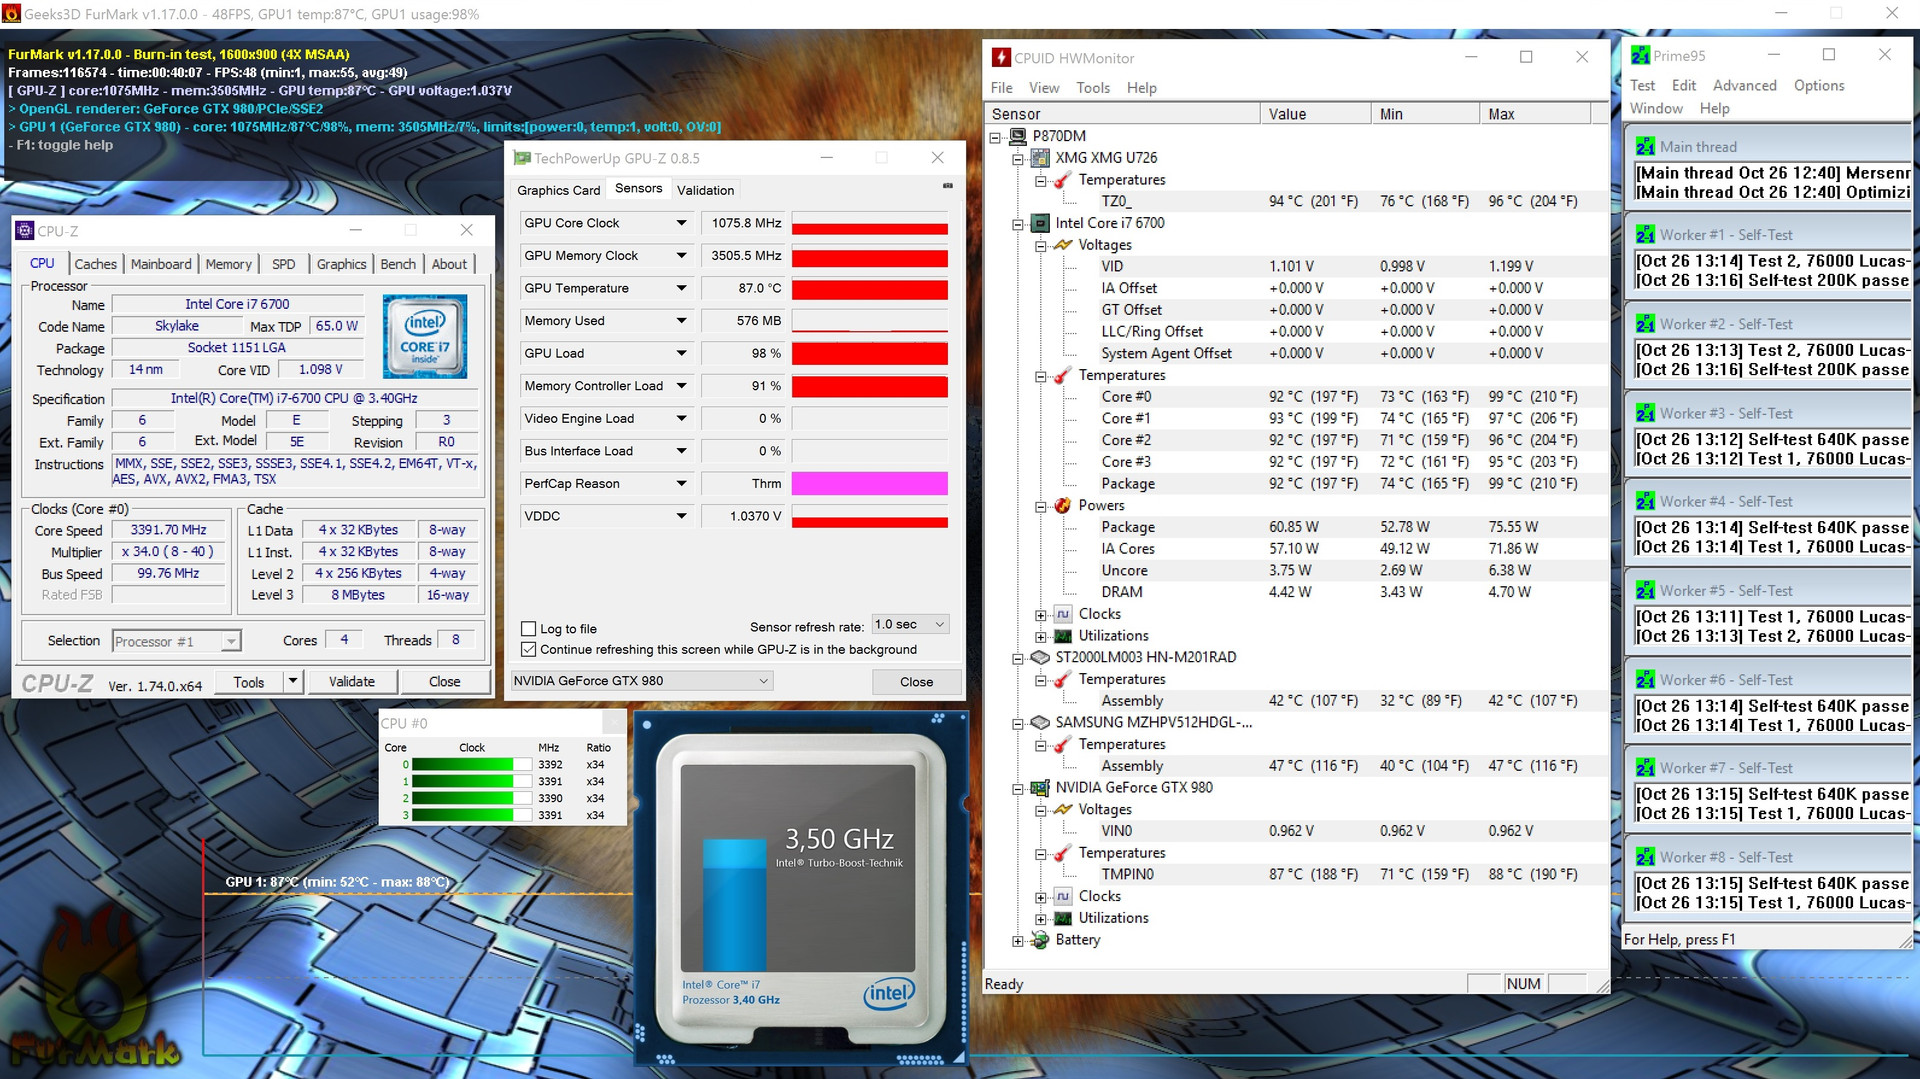Click the thermometer icon under XMG U726
The width and height of the screenshot is (1920, 1079).
(1063, 180)
